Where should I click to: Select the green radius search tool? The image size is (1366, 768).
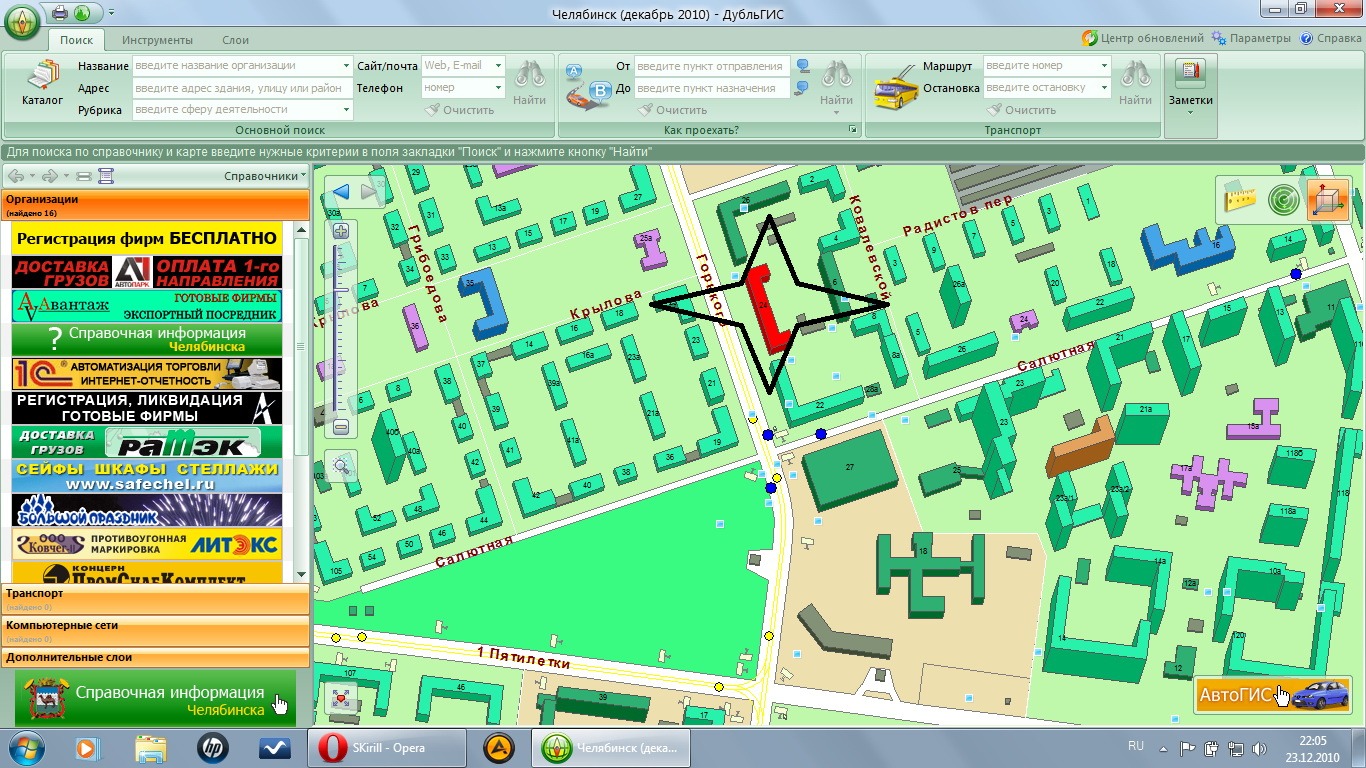coord(1283,199)
